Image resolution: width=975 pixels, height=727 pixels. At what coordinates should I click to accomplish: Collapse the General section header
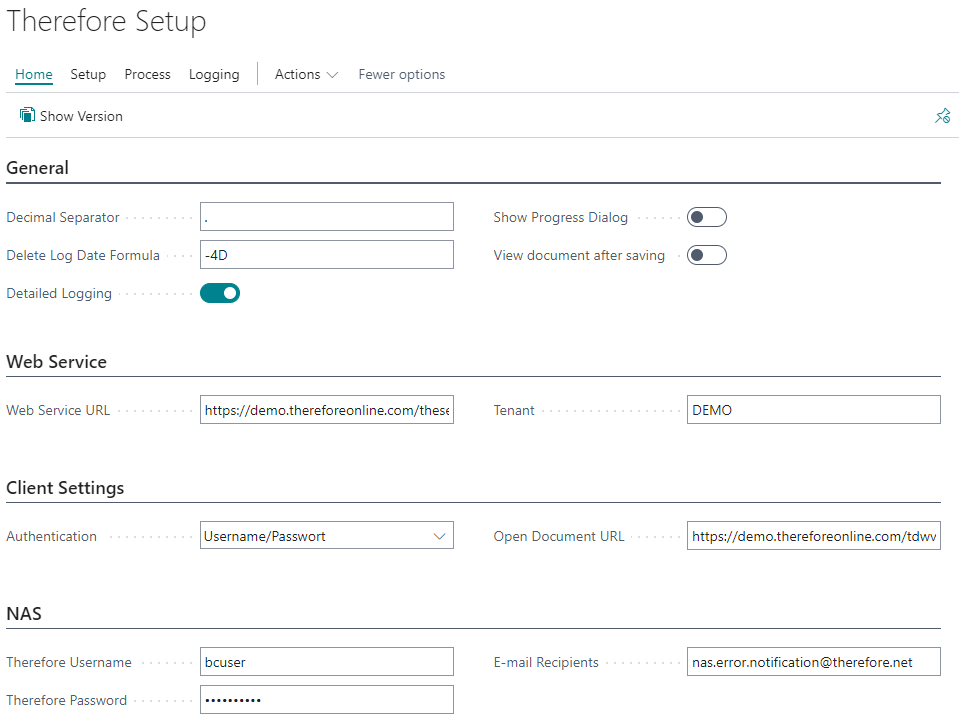click(x=37, y=168)
